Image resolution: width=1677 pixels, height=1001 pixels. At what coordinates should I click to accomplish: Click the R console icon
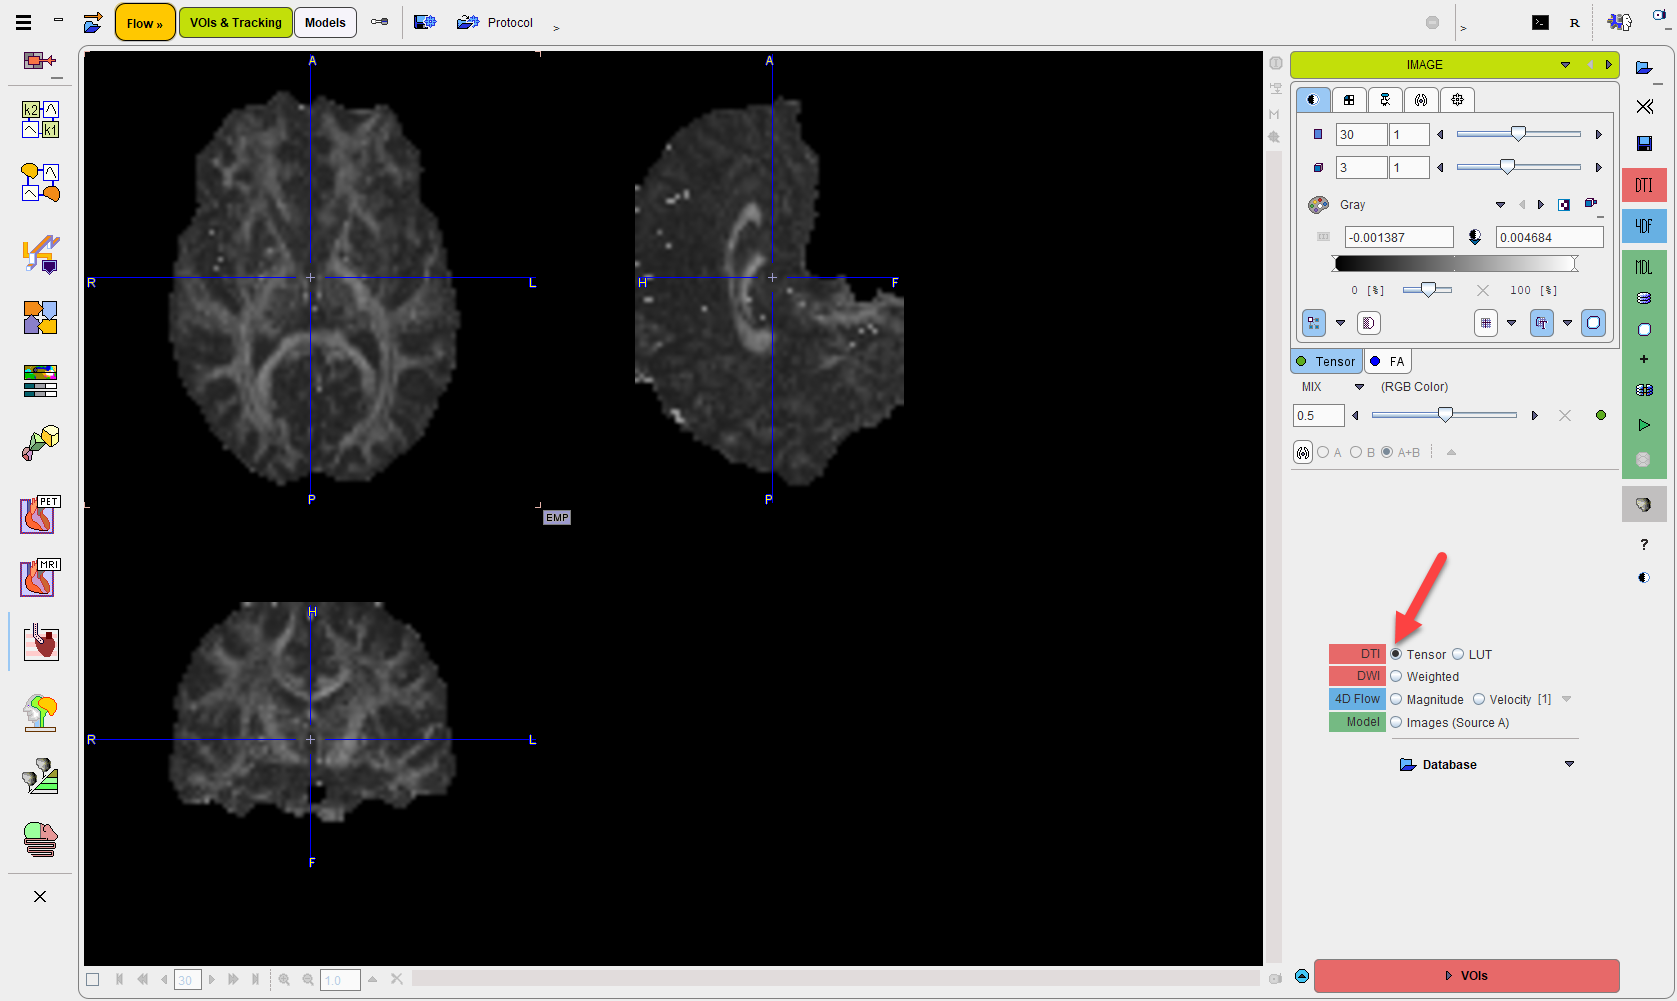point(1575,22)
